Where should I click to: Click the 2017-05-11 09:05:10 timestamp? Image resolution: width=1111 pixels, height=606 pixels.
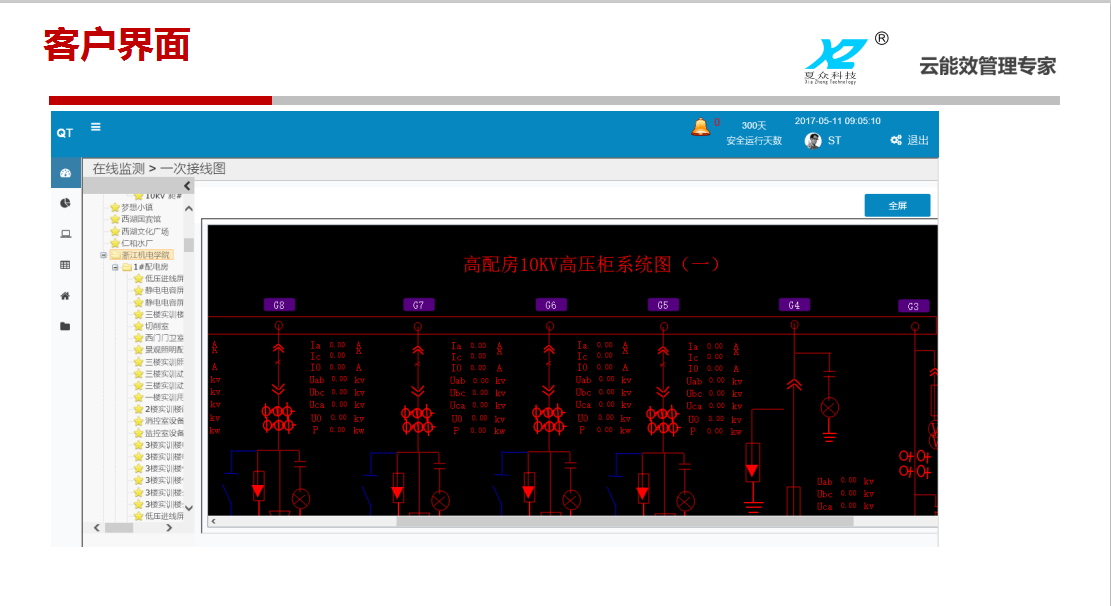[x=838, y=121]
